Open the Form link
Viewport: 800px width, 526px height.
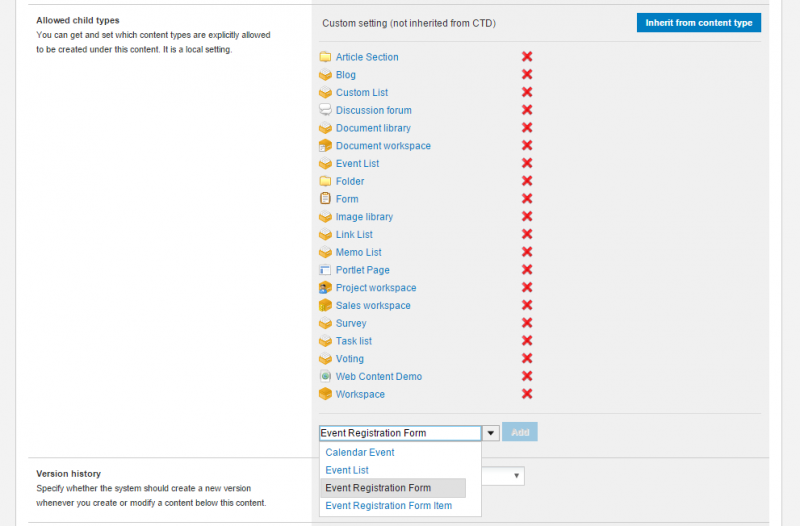pyautogui.click(x=347, y=199)
